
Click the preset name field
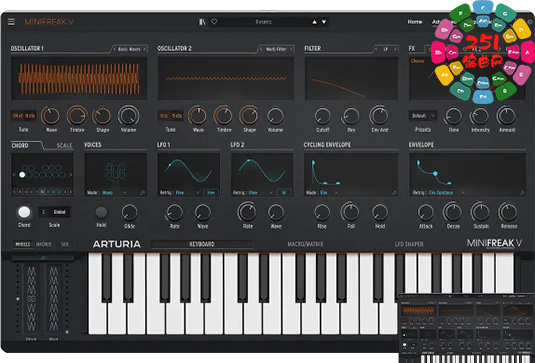263,22
